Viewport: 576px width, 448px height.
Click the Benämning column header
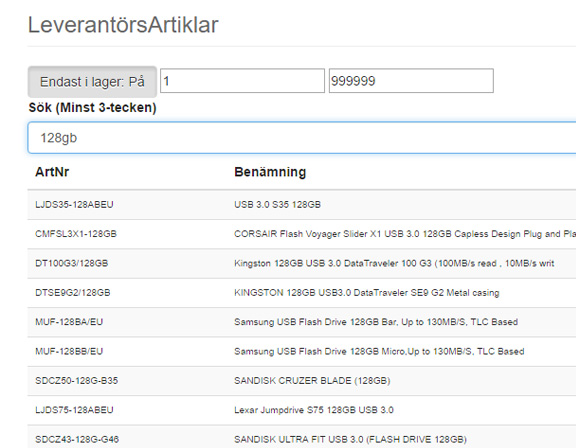(270, 172)
